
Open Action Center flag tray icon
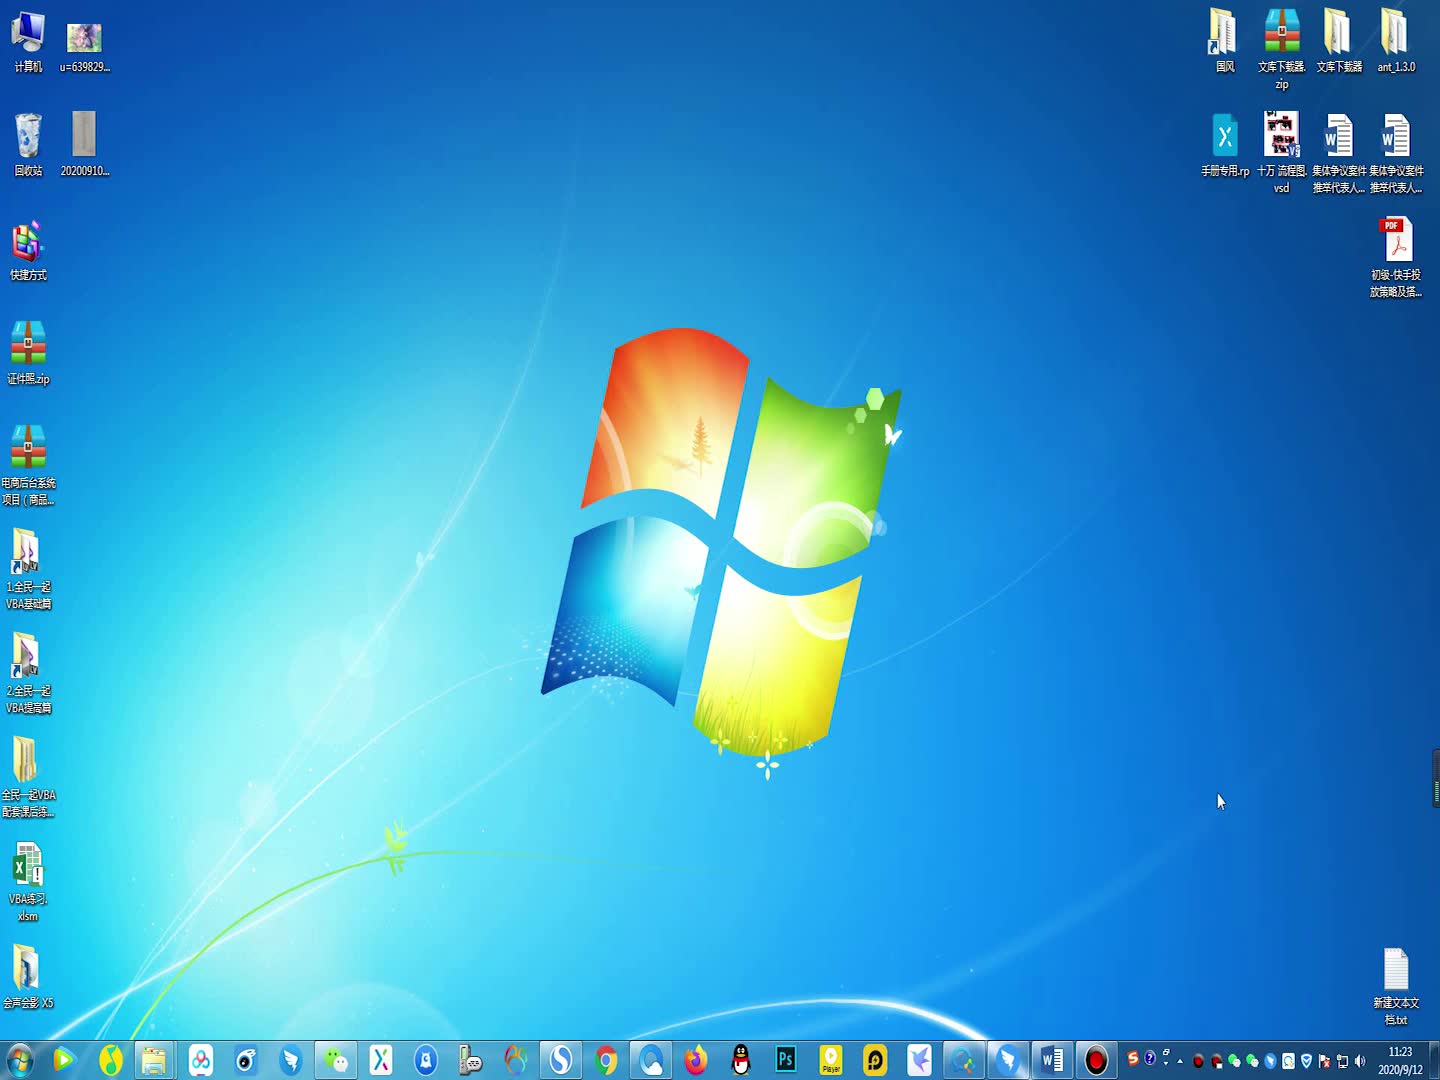pyautogui.click(x=1324, y=1061)
